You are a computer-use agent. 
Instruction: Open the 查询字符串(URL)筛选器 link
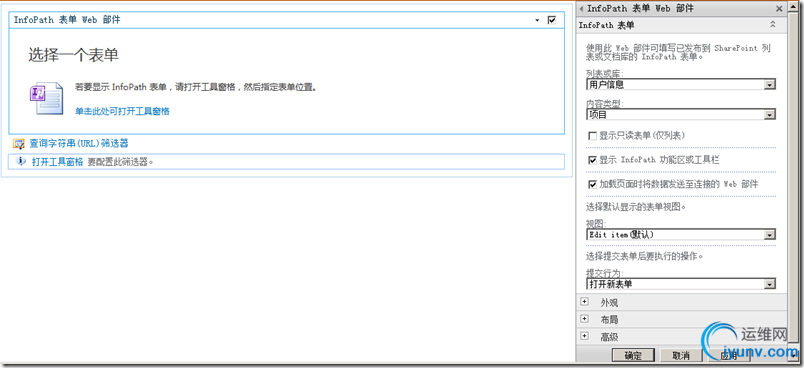[x=78, y=144]
